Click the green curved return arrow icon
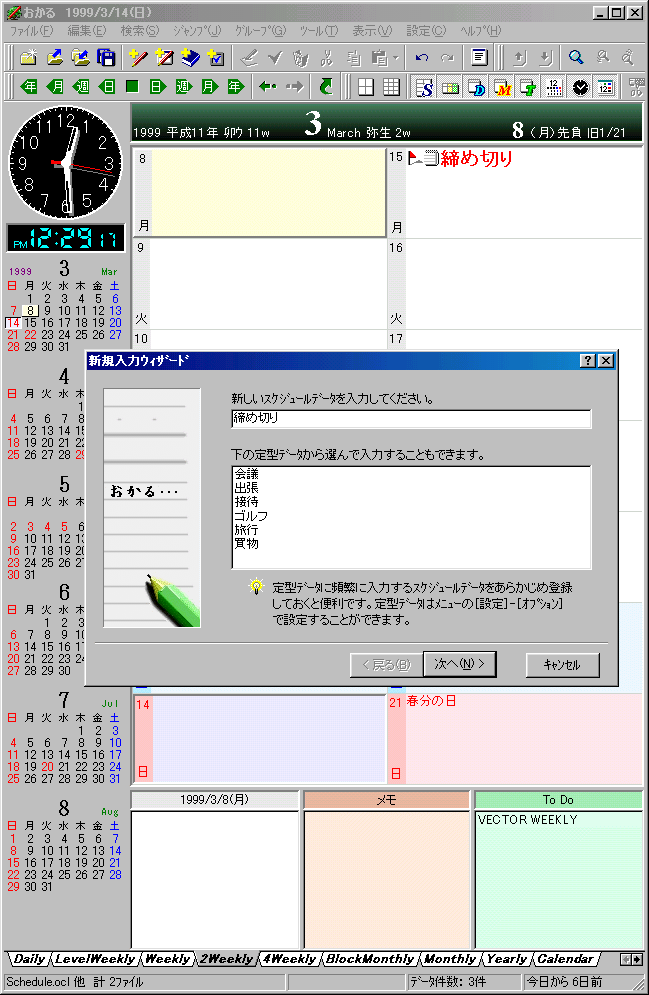The height and width of the screenshot is (995, 649). click(326, 87)
